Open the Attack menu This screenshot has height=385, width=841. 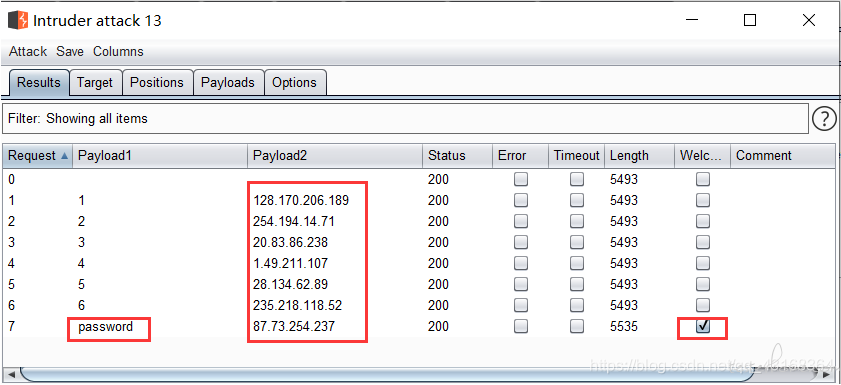click(x=28, y=51)
